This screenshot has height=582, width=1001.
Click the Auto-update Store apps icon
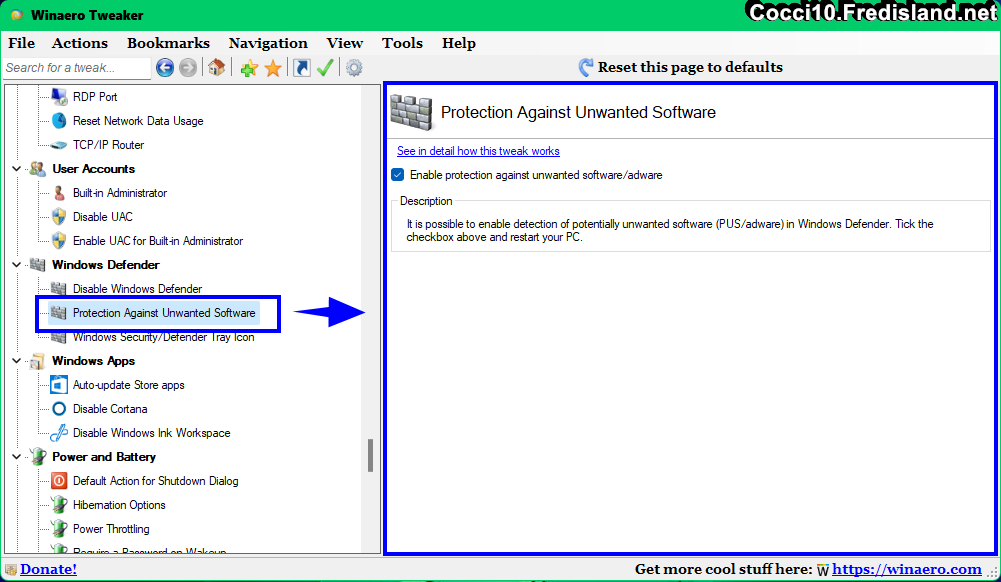coord(59,385)
